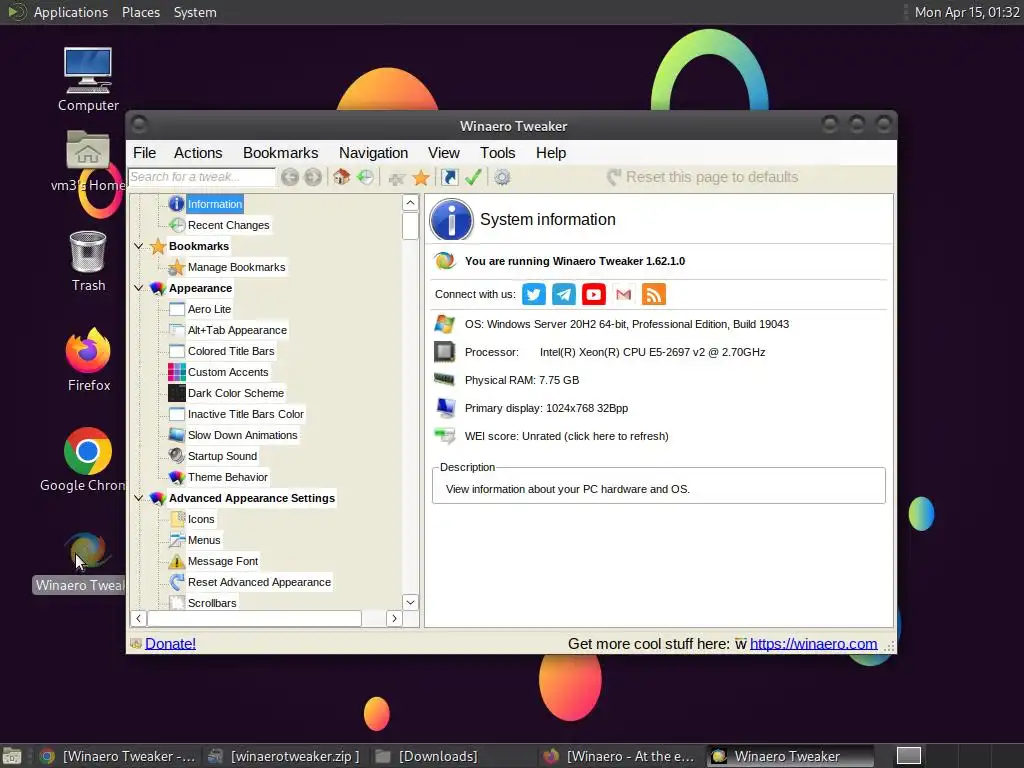Click the forward navigation arrow in toolbar
The width and height of the screenshot is (1024, 768).
pos(313,177)
